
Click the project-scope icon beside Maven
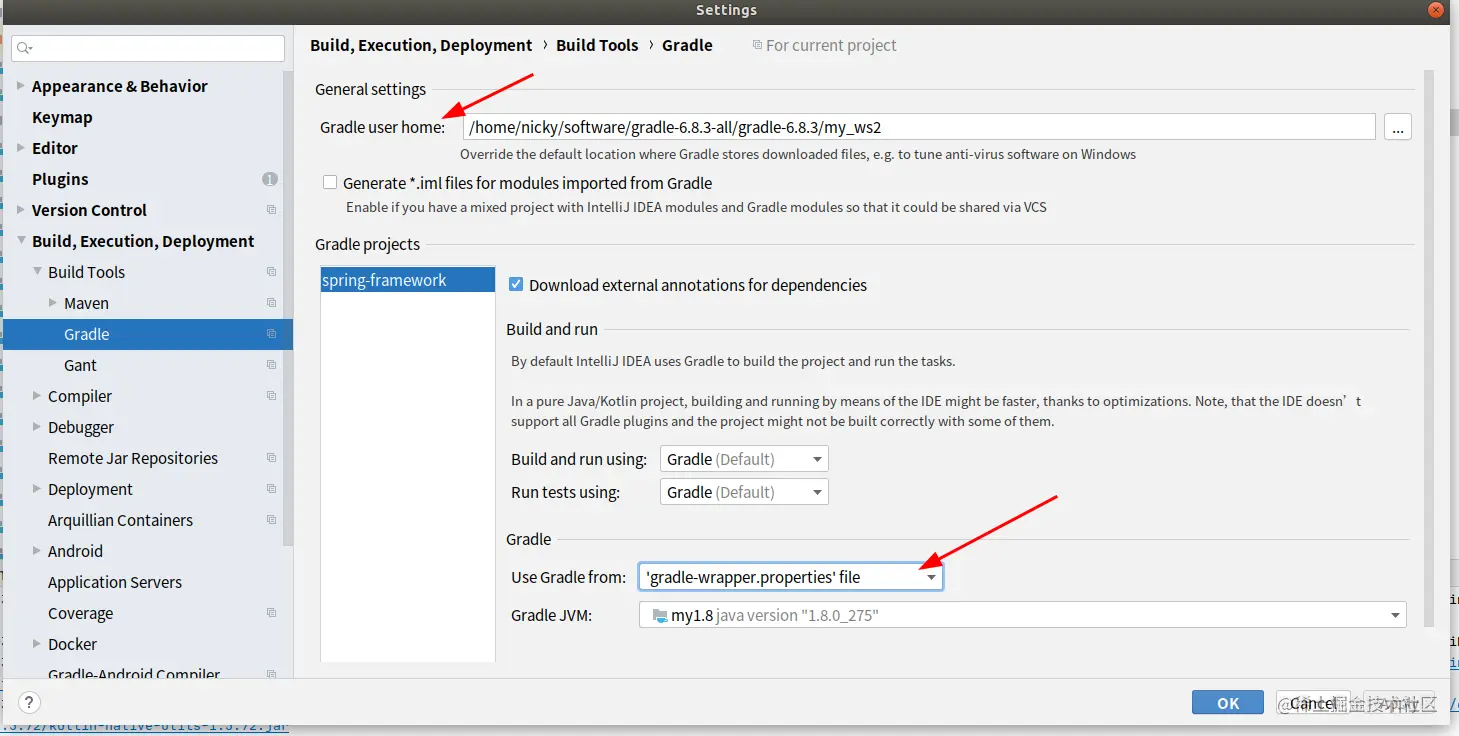coord(271,303)
